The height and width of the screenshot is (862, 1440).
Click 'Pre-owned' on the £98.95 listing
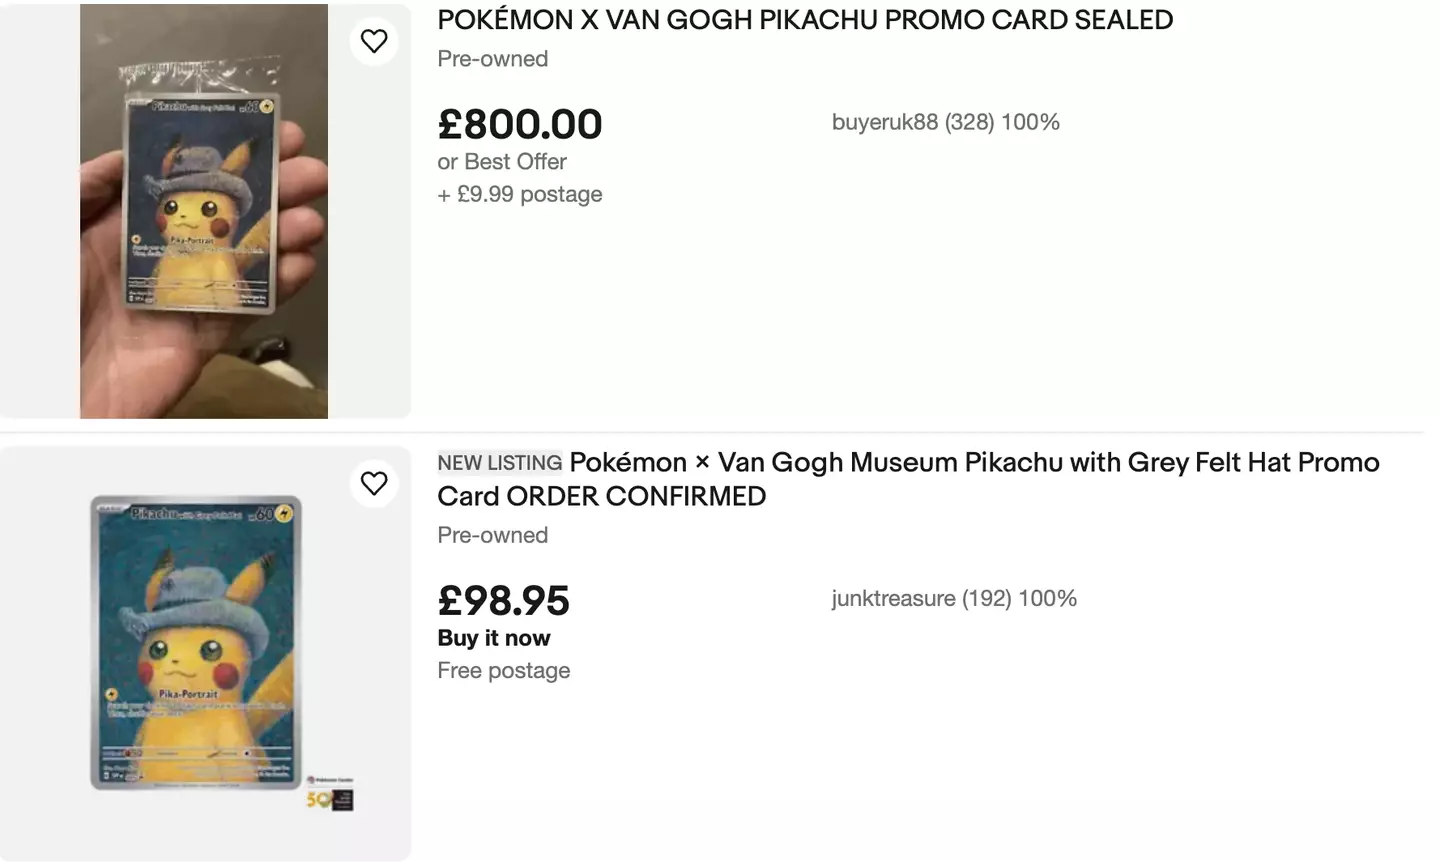(492, 535)
